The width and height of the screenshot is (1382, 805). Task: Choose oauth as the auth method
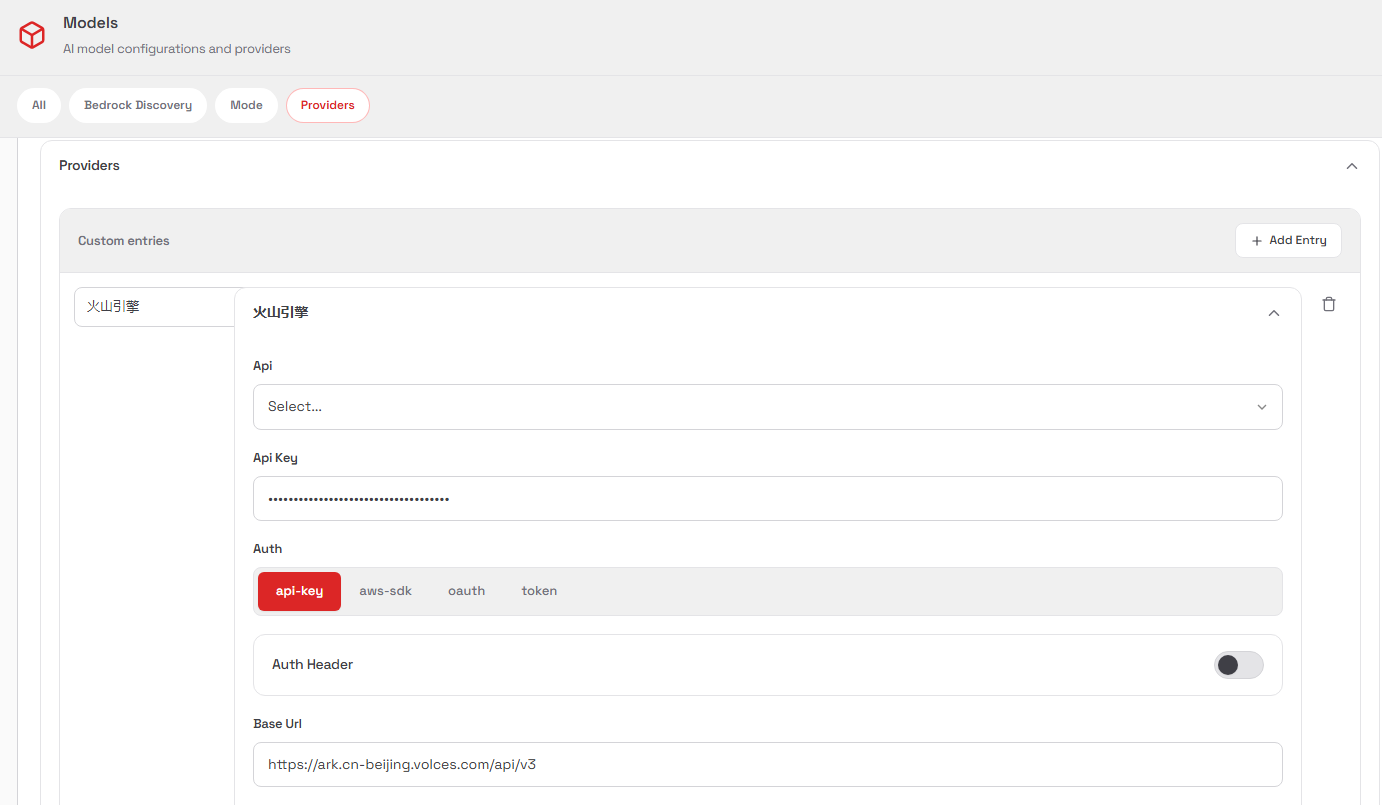466,591
